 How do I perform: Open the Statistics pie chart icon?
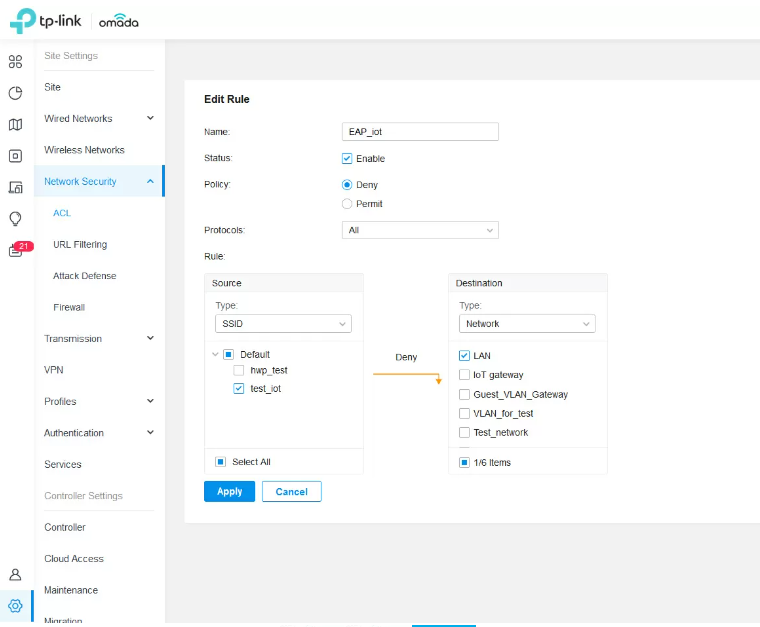[x=15, y=93]
